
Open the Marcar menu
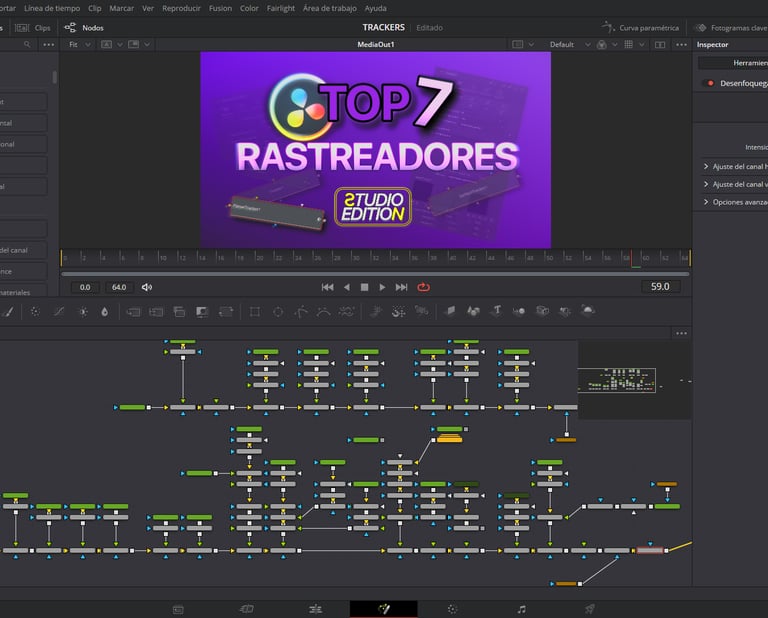[x=121, y=8]
